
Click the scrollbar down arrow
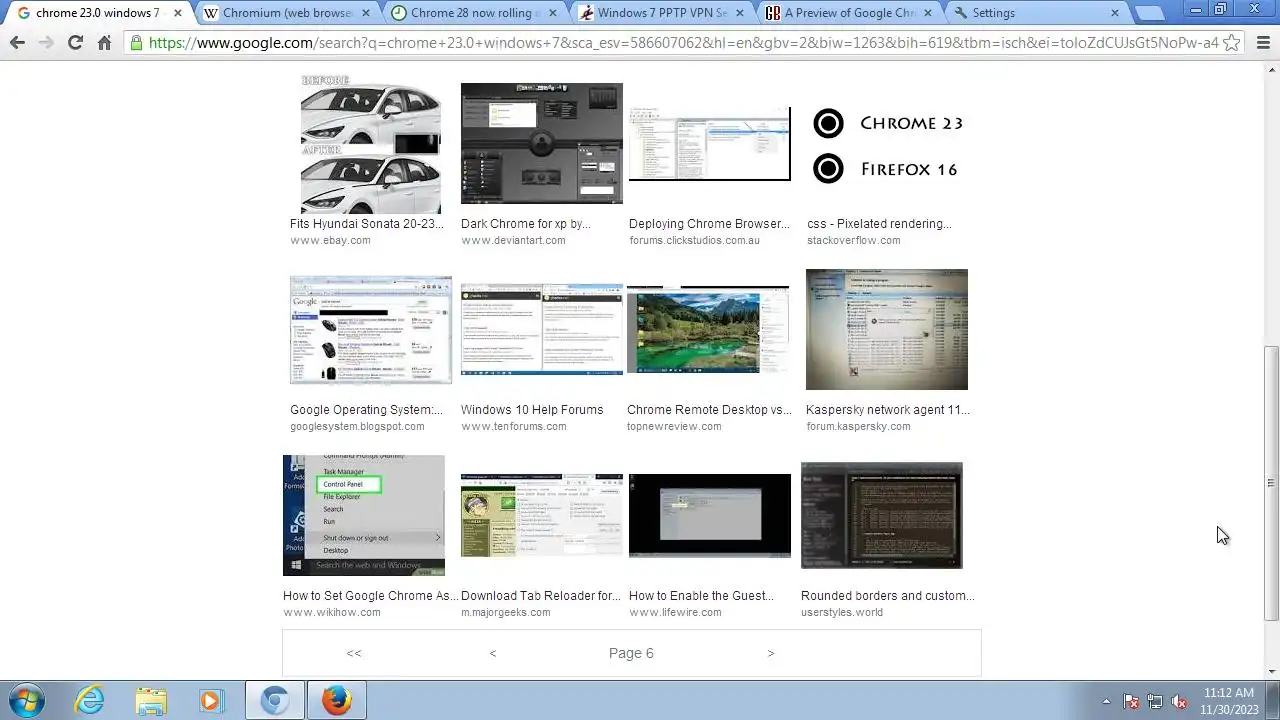coord(1271,672)
